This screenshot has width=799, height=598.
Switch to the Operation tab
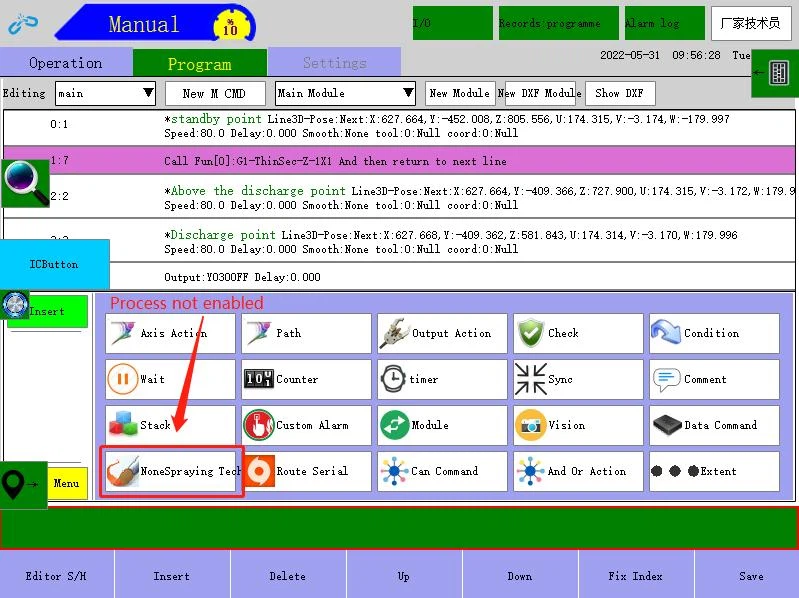(65, 63)
